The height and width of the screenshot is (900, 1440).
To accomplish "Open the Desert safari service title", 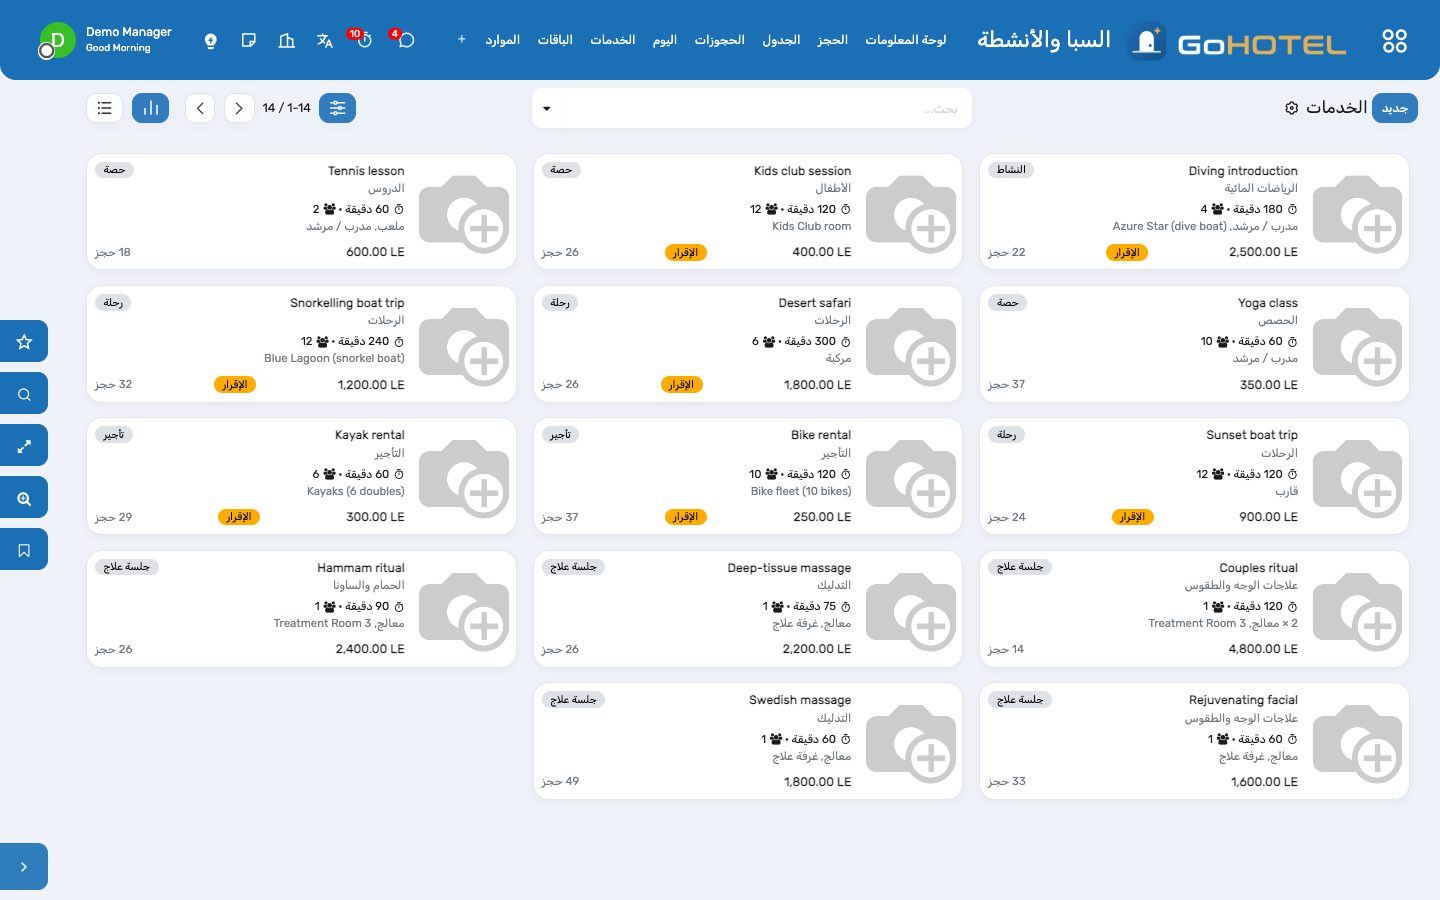I will click(x=815, y=303).
